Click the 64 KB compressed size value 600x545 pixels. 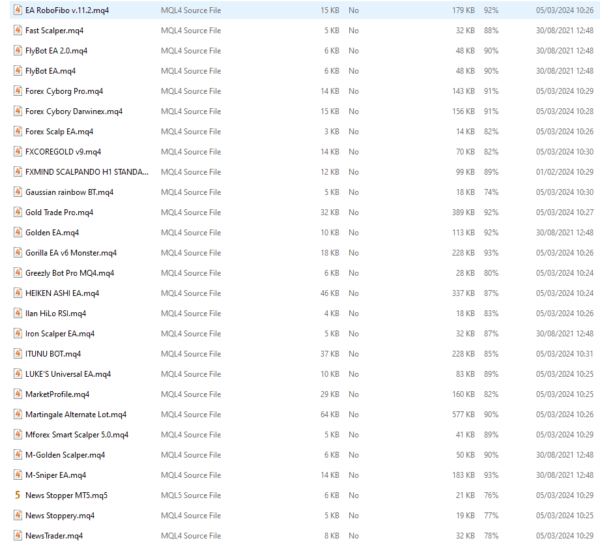[x=330, y=414]
